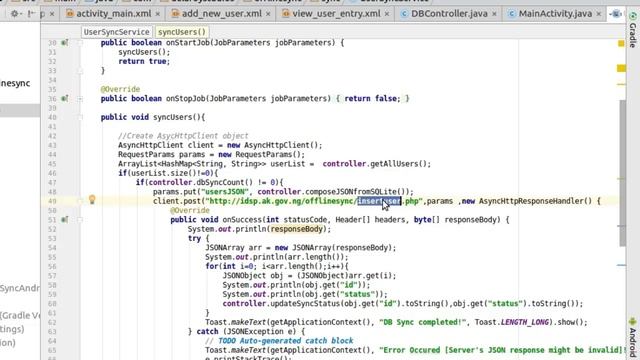Click the XML file icon of activity_main.xml tab
The height and width of the screenshot is (360, 640).
(x=70, y=14)
